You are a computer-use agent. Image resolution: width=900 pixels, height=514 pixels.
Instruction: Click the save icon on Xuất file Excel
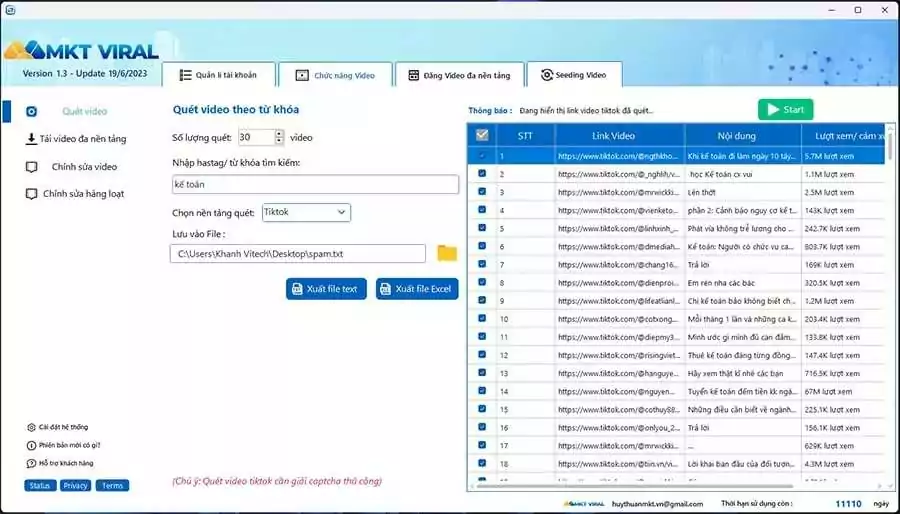[x=386, y=289]
